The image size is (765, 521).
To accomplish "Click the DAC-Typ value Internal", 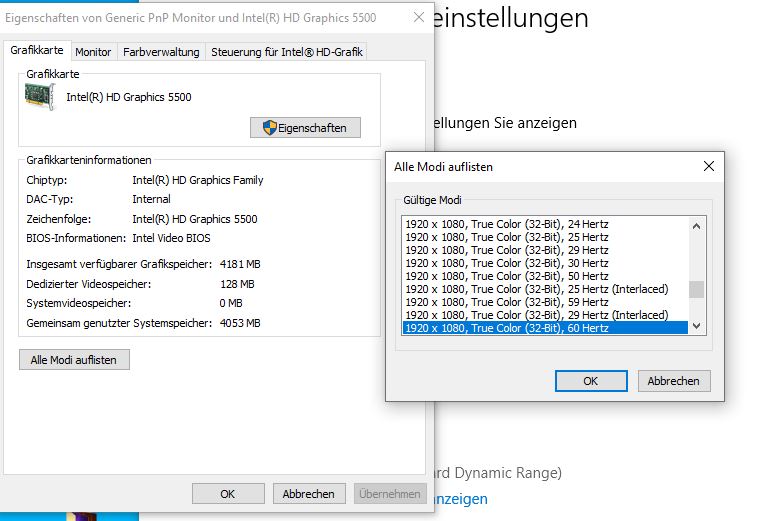I will (x=151, y=199).
